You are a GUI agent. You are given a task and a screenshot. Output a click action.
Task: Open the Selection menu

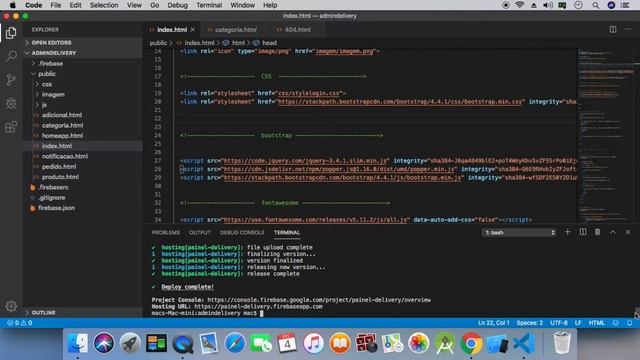click(x=104, y=5)
